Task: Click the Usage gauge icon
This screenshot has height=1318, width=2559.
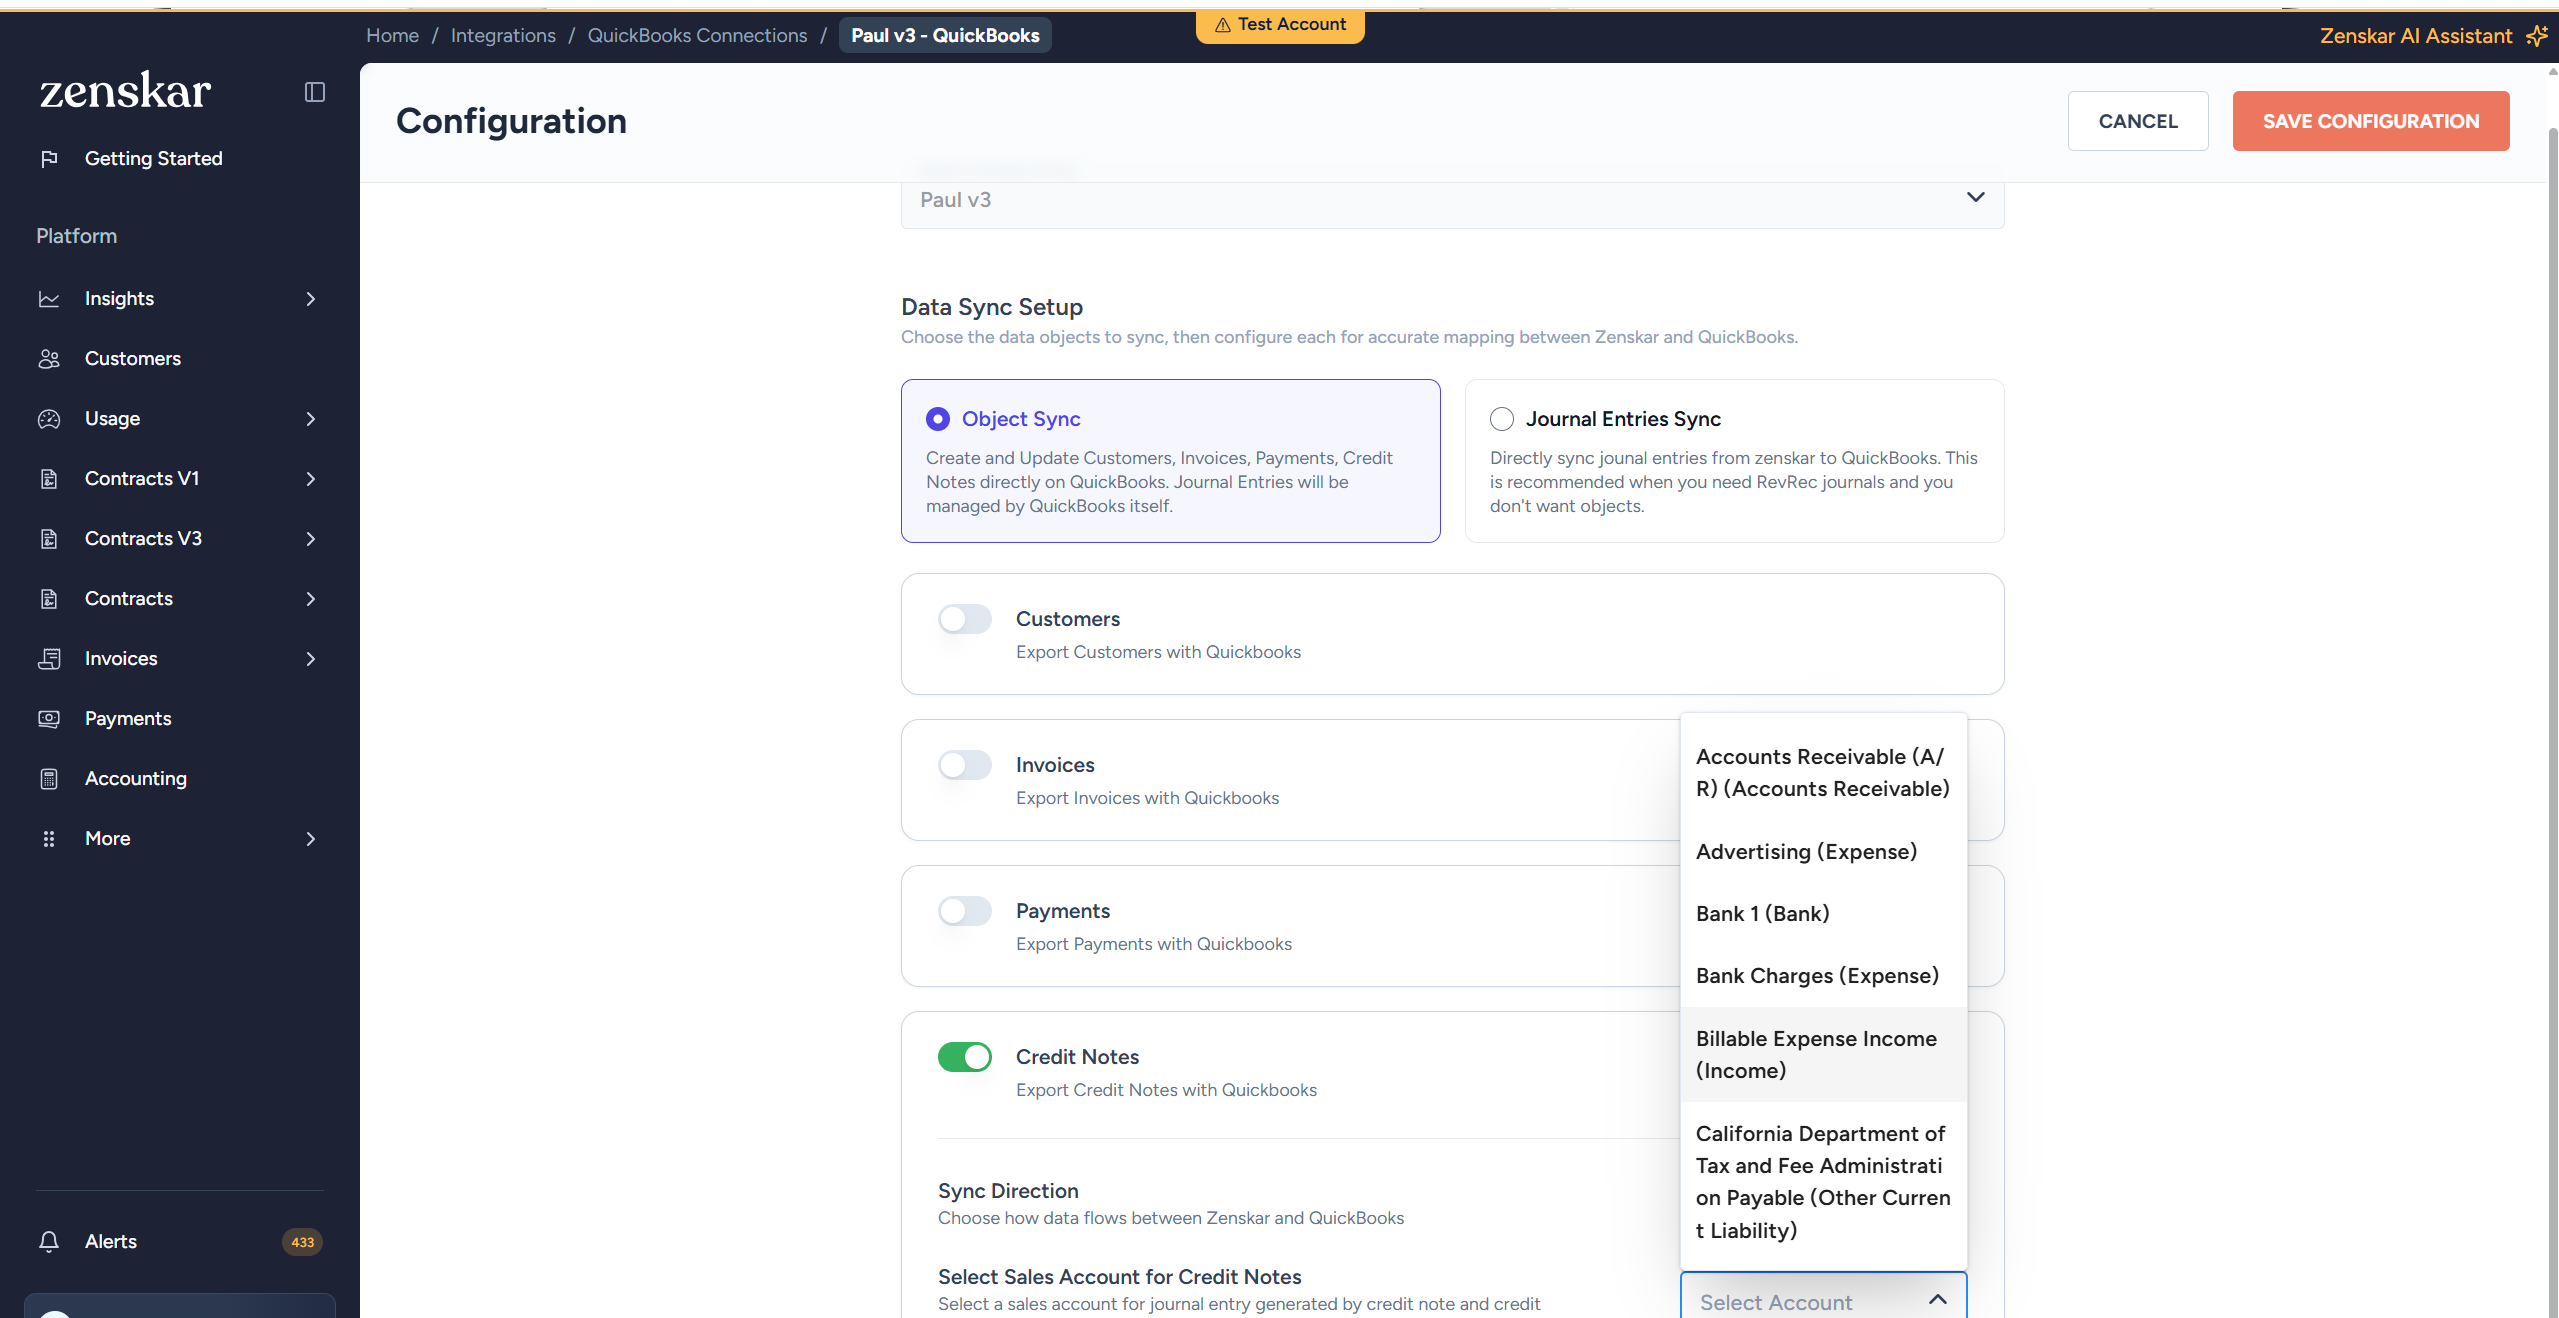Action: (49, 419)
